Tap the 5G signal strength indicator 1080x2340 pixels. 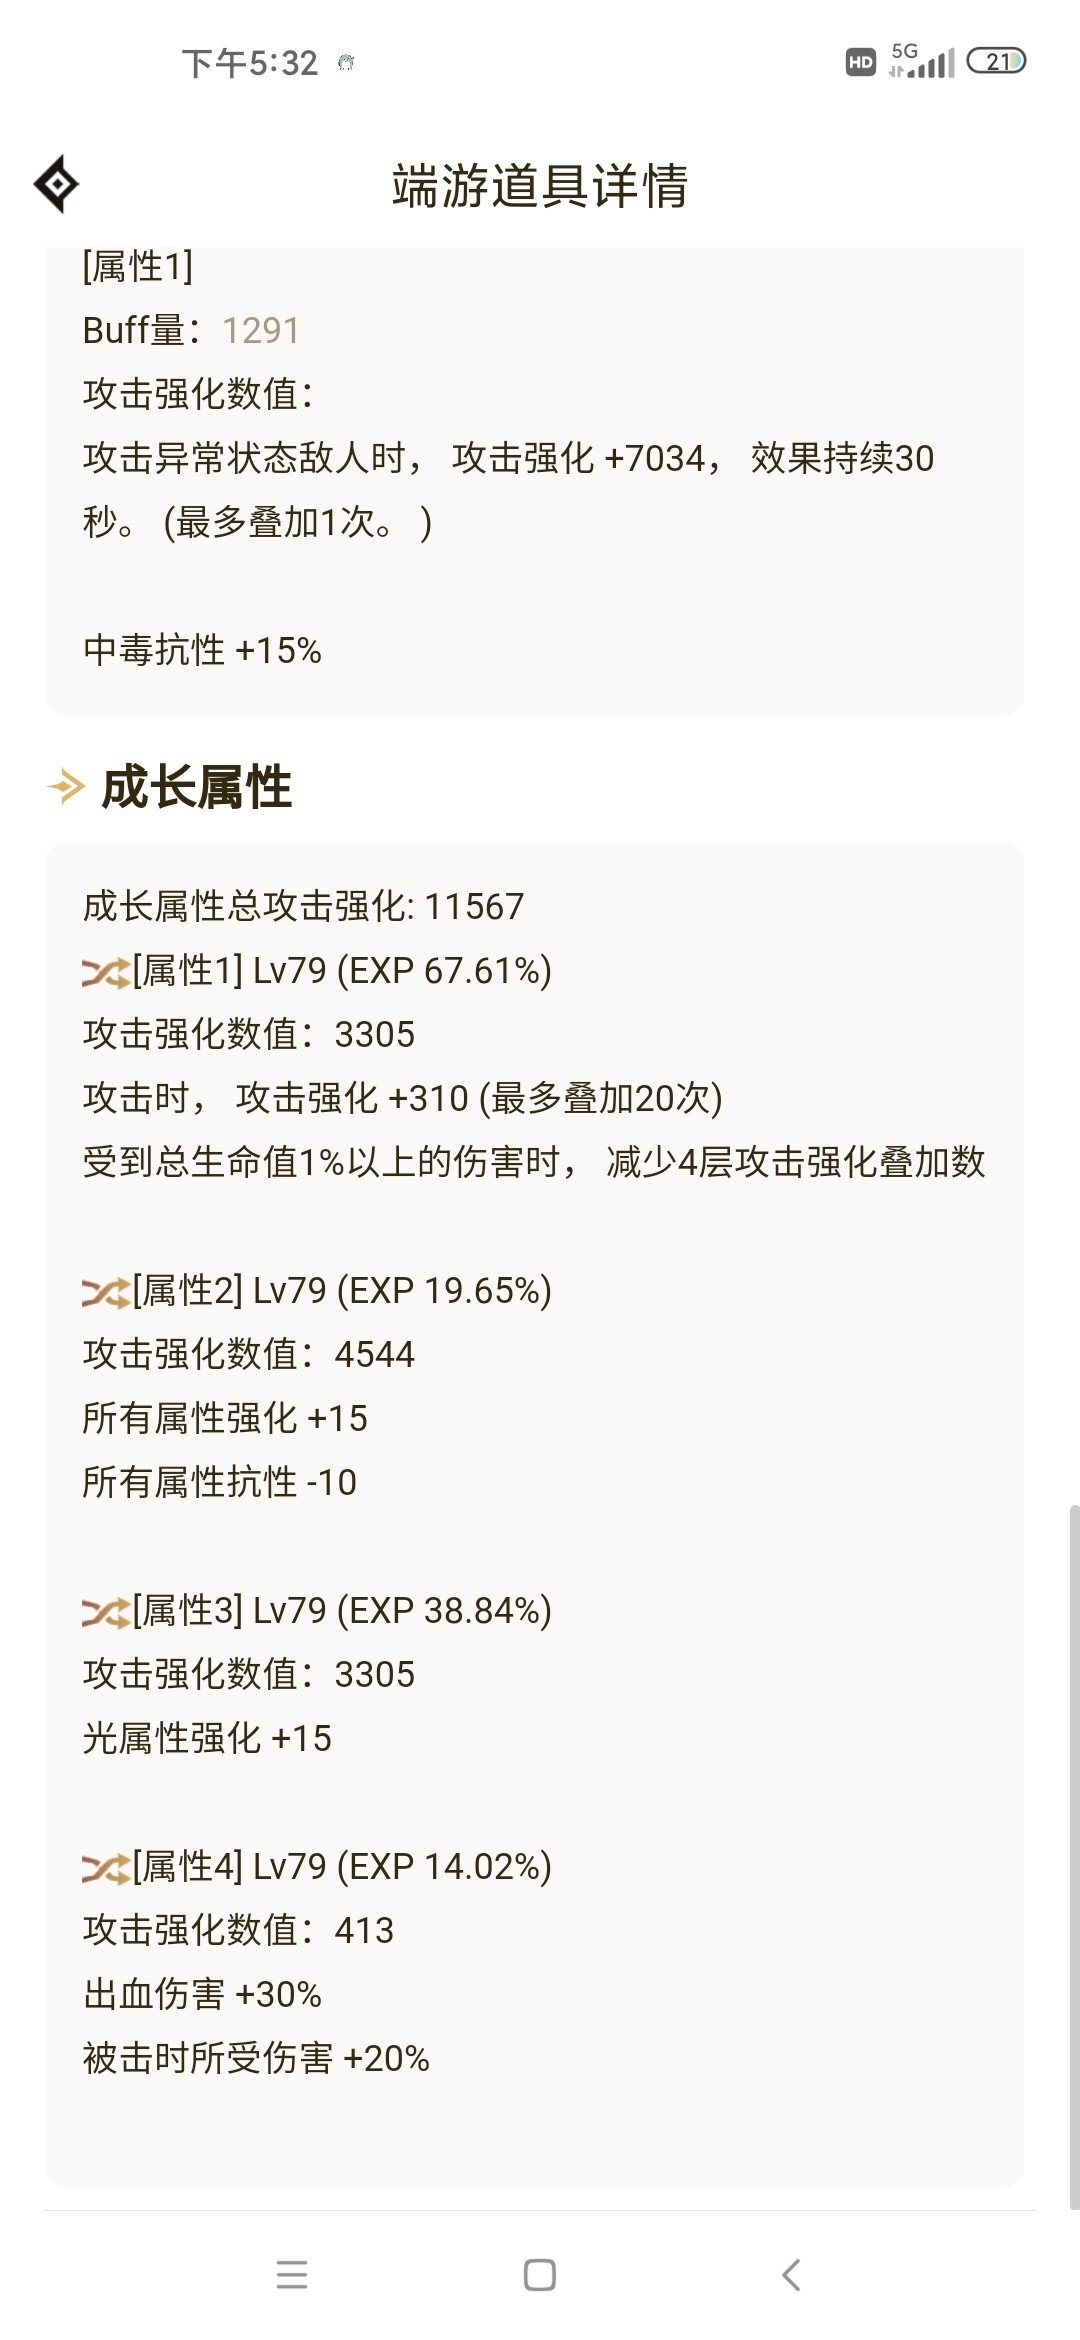[922, 62]
